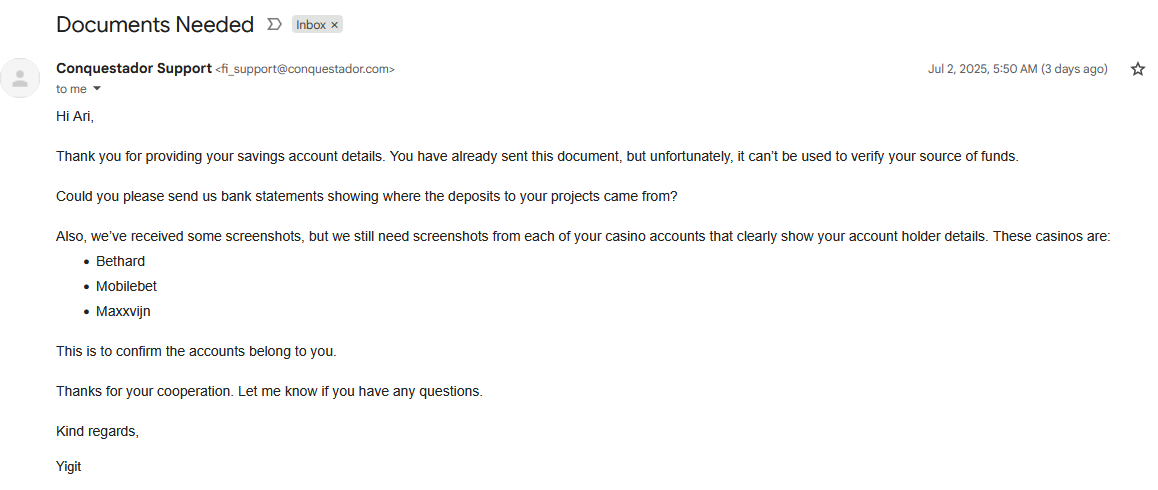This screenshot has height=490, width=1158.
Task: Expand recipient details arrow next to "to me"
Action: [96, 89]
